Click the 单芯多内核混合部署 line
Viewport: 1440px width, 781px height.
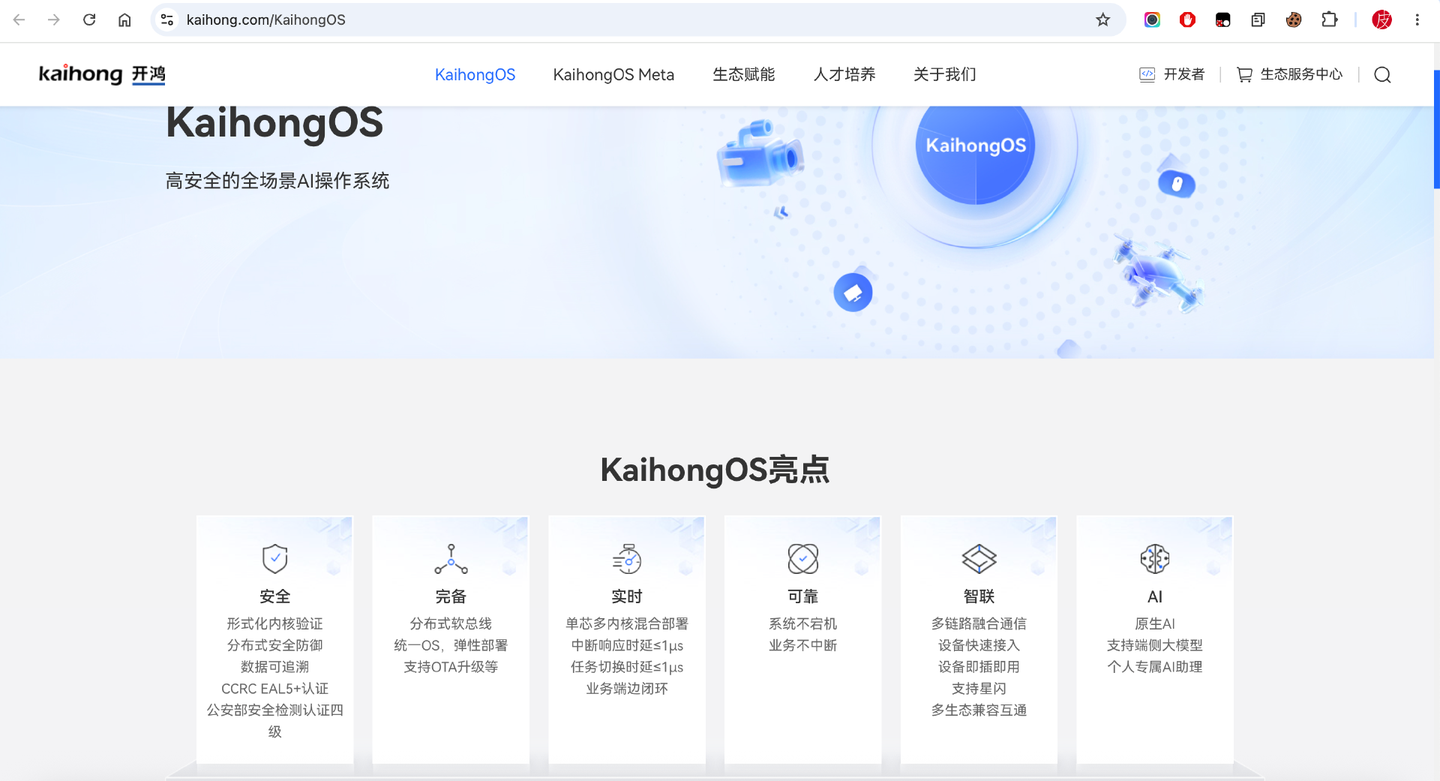point(627,624)
